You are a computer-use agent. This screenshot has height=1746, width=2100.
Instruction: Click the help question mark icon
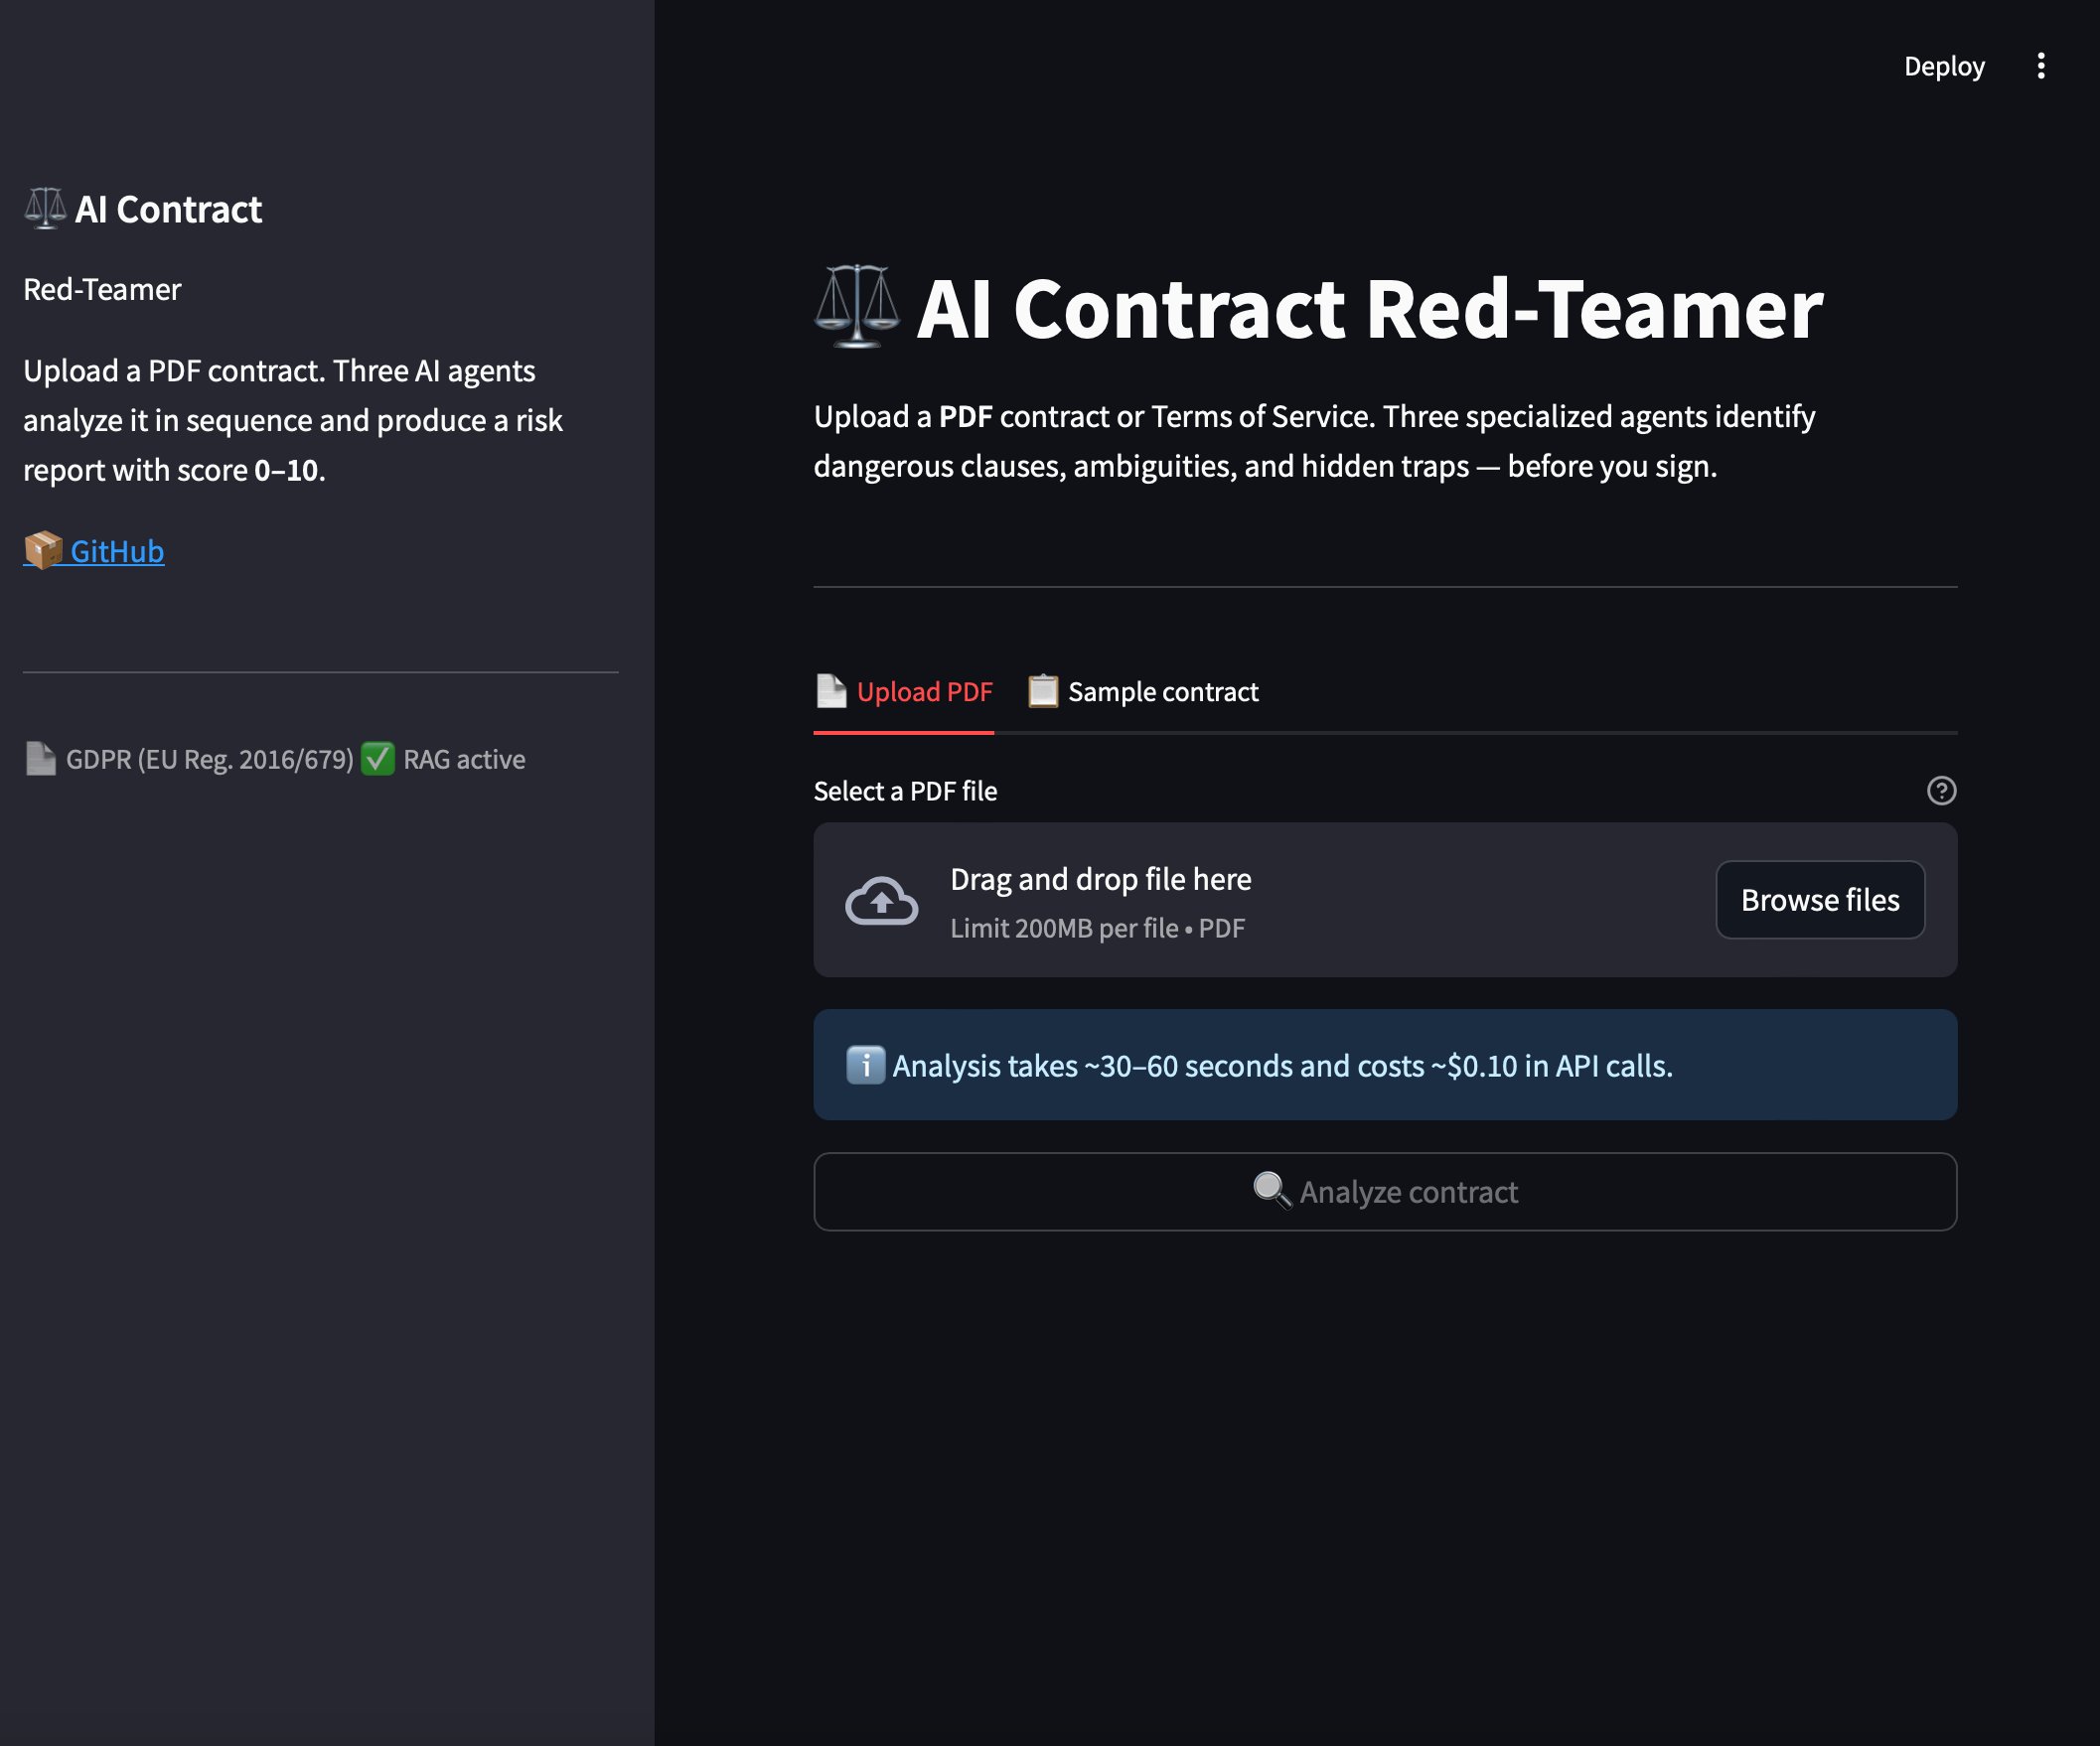point(1941,790)
